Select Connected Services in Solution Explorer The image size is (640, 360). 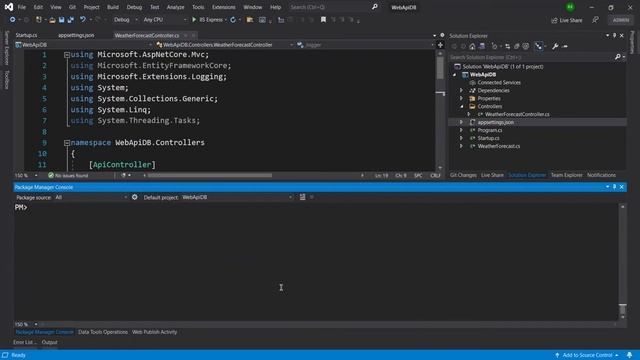(x=499, y=83)
